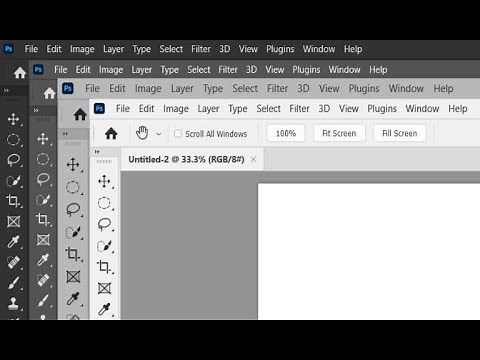Expand the dark-gray-theme toolbar with the double-arrow
The height and width of the screenshot is (360, 480).
point(36,110)
